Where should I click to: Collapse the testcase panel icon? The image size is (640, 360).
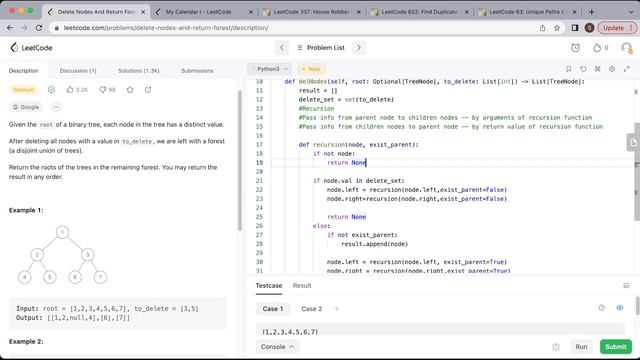coord(626,286)
